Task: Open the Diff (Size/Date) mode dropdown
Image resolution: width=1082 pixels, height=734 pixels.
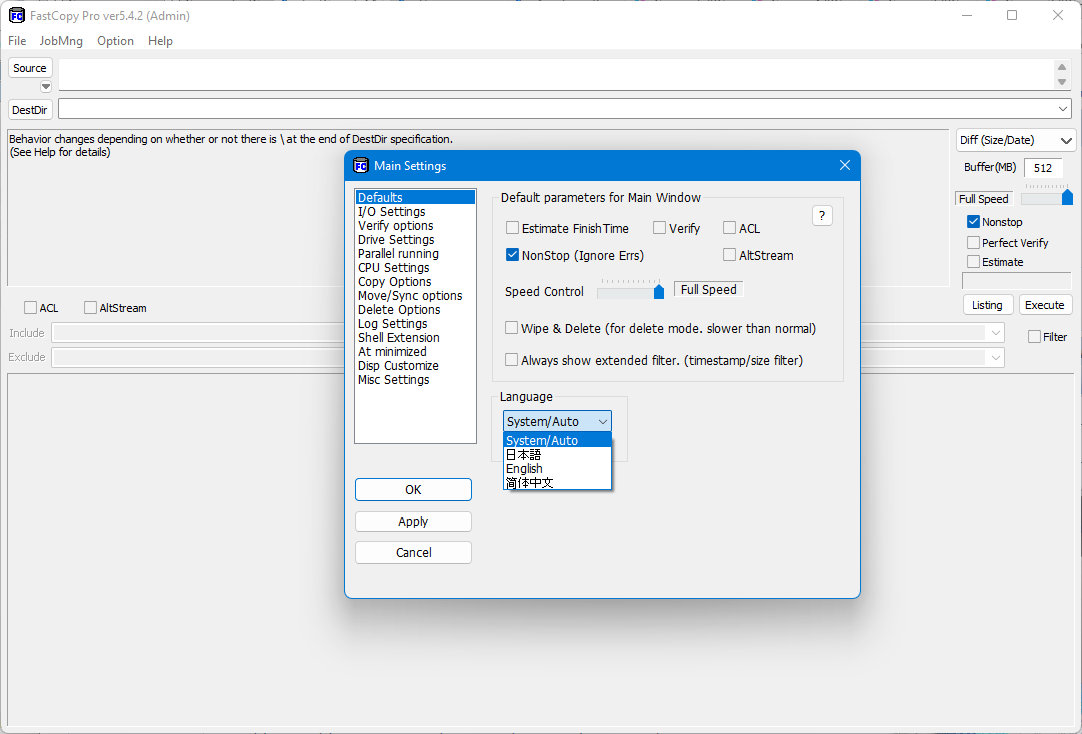Action: click(1016, 140)
